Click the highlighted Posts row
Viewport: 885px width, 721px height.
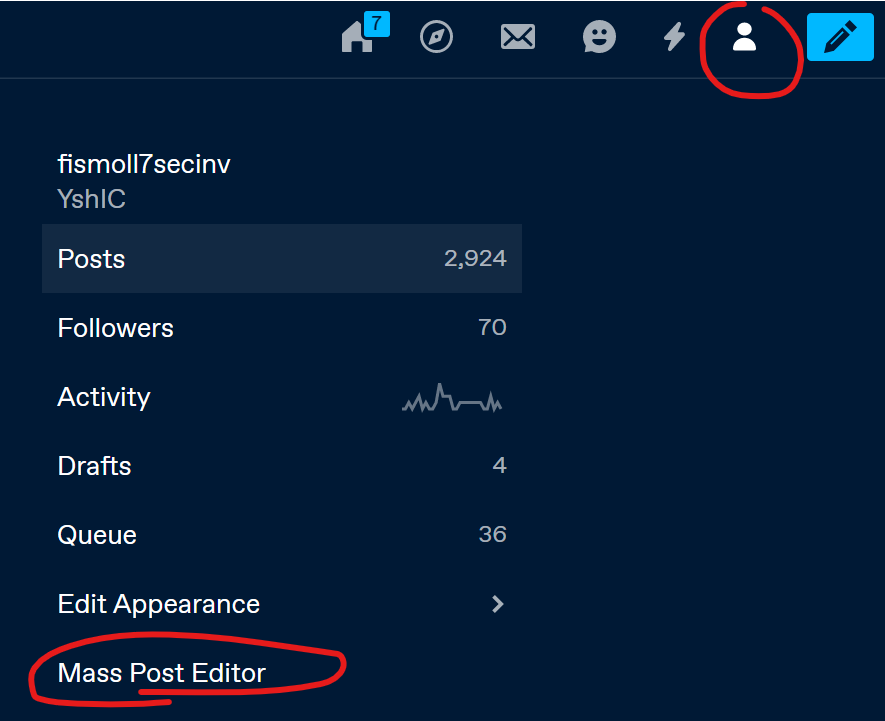click(x=281, y=258)
